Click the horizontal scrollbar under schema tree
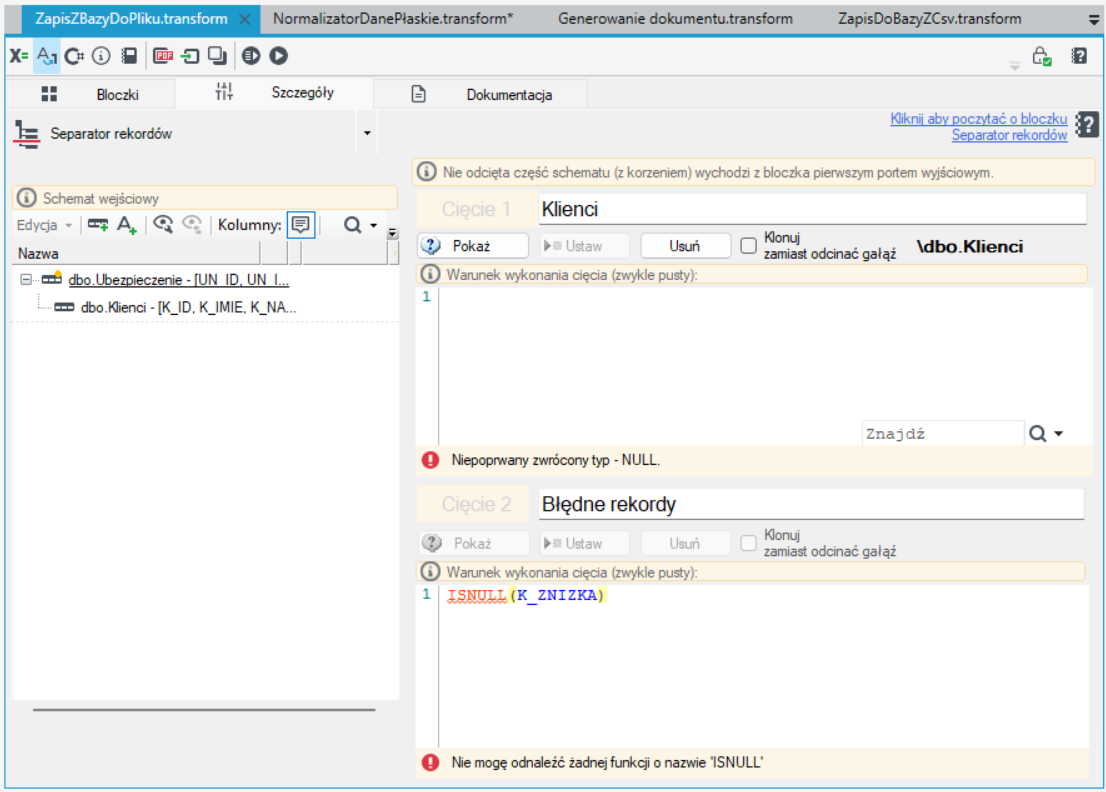Viewport: 1106px width, 792px height. [x=204, y=709]
